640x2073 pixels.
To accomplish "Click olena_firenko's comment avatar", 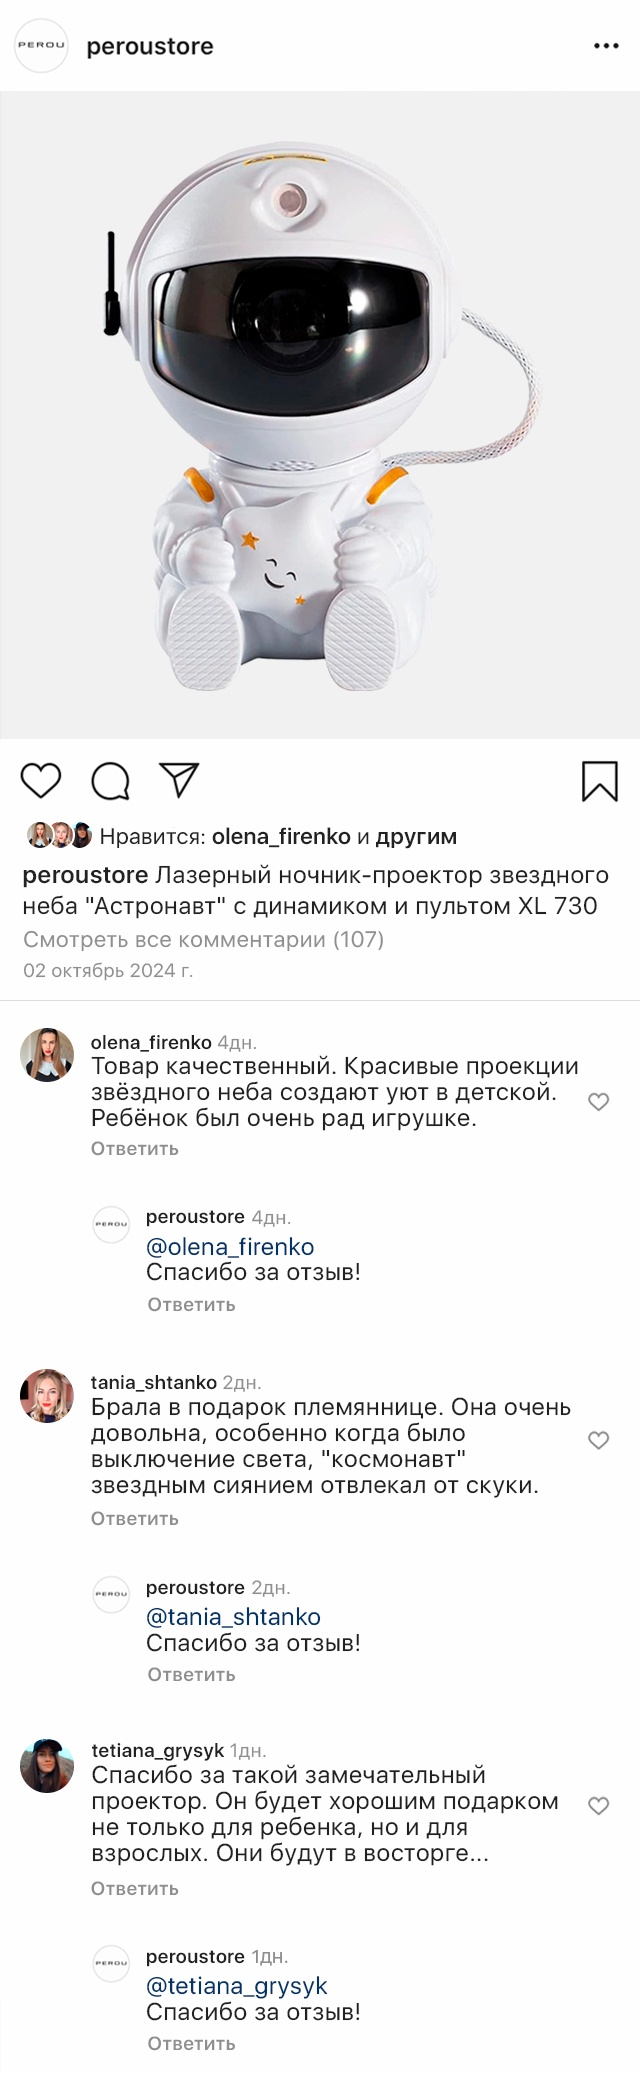I will [47, 1055].
